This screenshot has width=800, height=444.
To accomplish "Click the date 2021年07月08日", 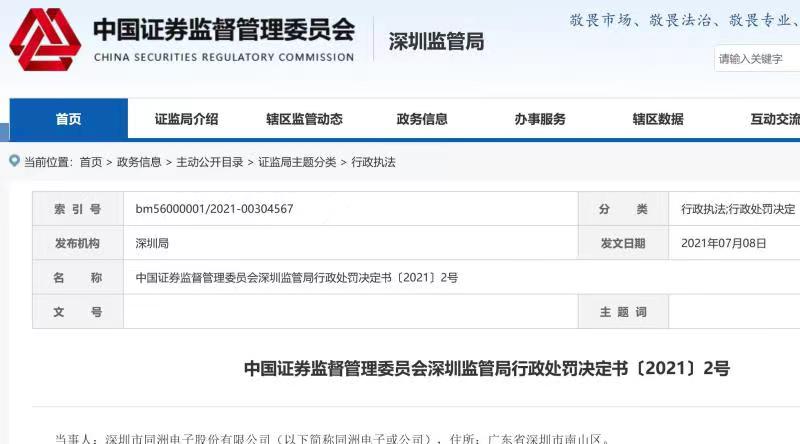I will (x=723, y=243).
